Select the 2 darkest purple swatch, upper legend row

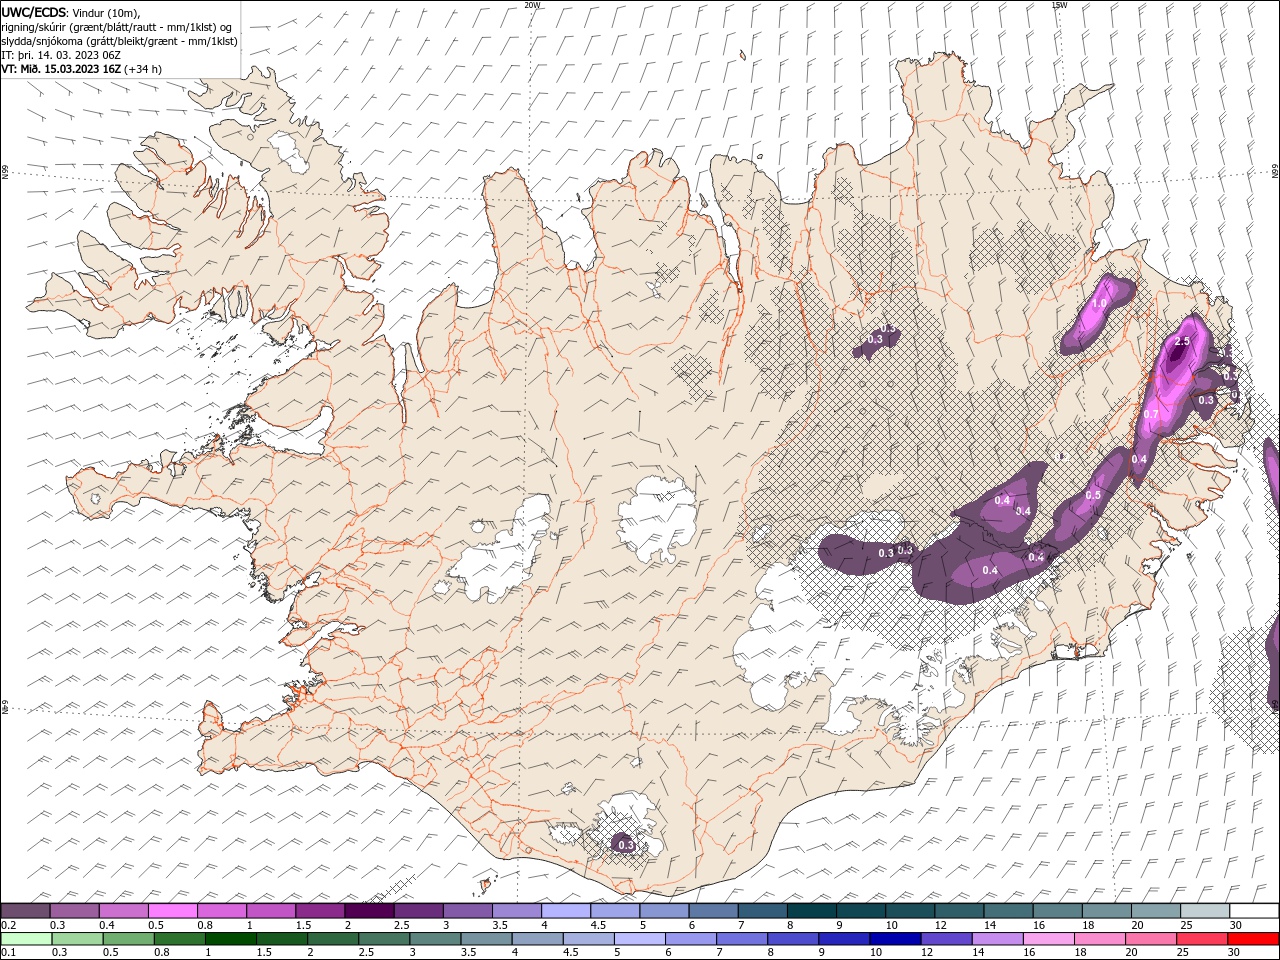tap(370, 911)
